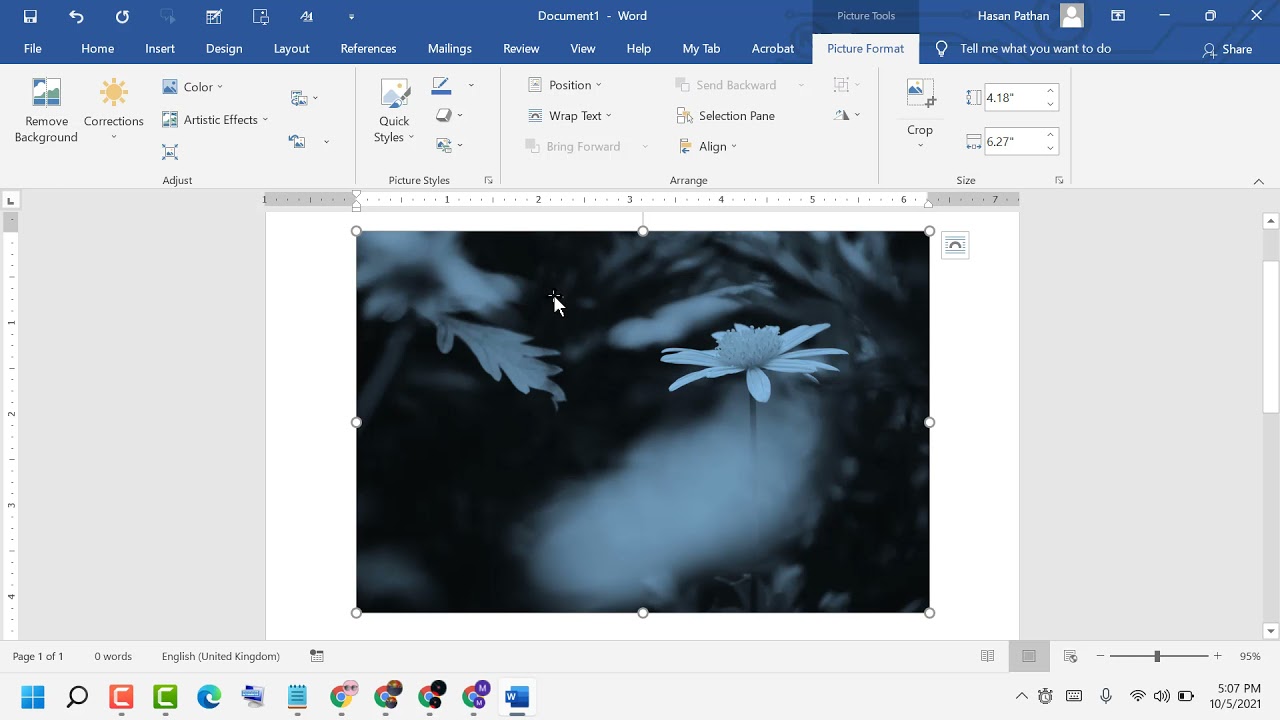Viewport: 1280px width, 720px height.
Task: Click the ruler toggle at left of the ruler
Action: click(10, 200)
